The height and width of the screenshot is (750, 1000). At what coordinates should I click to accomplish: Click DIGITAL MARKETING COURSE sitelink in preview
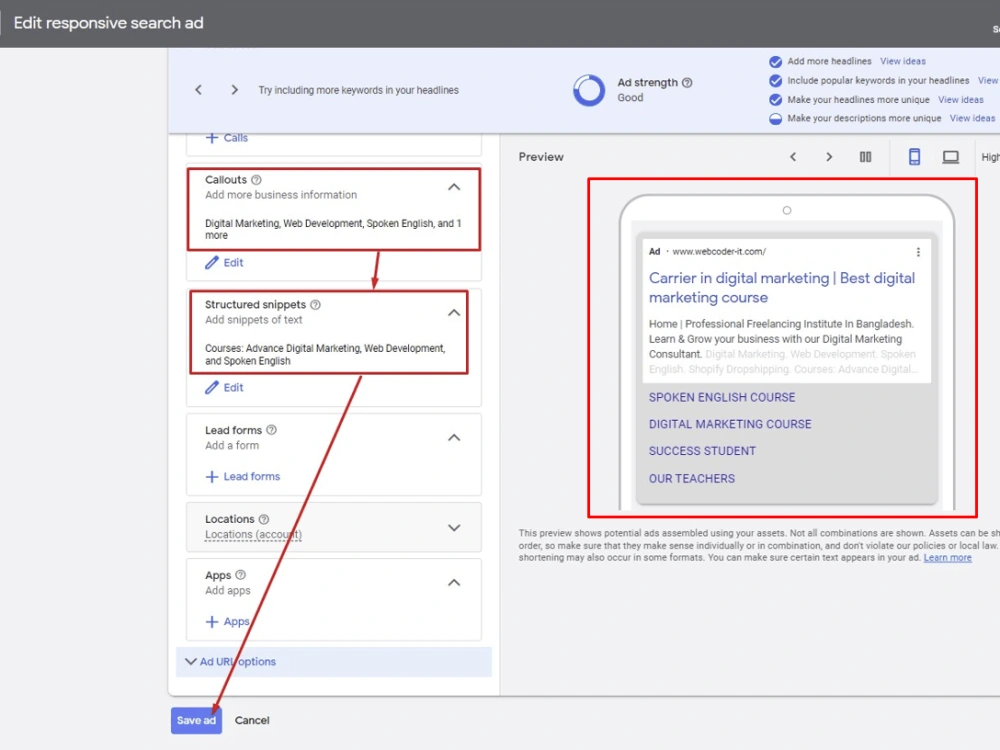click(730, 424)
